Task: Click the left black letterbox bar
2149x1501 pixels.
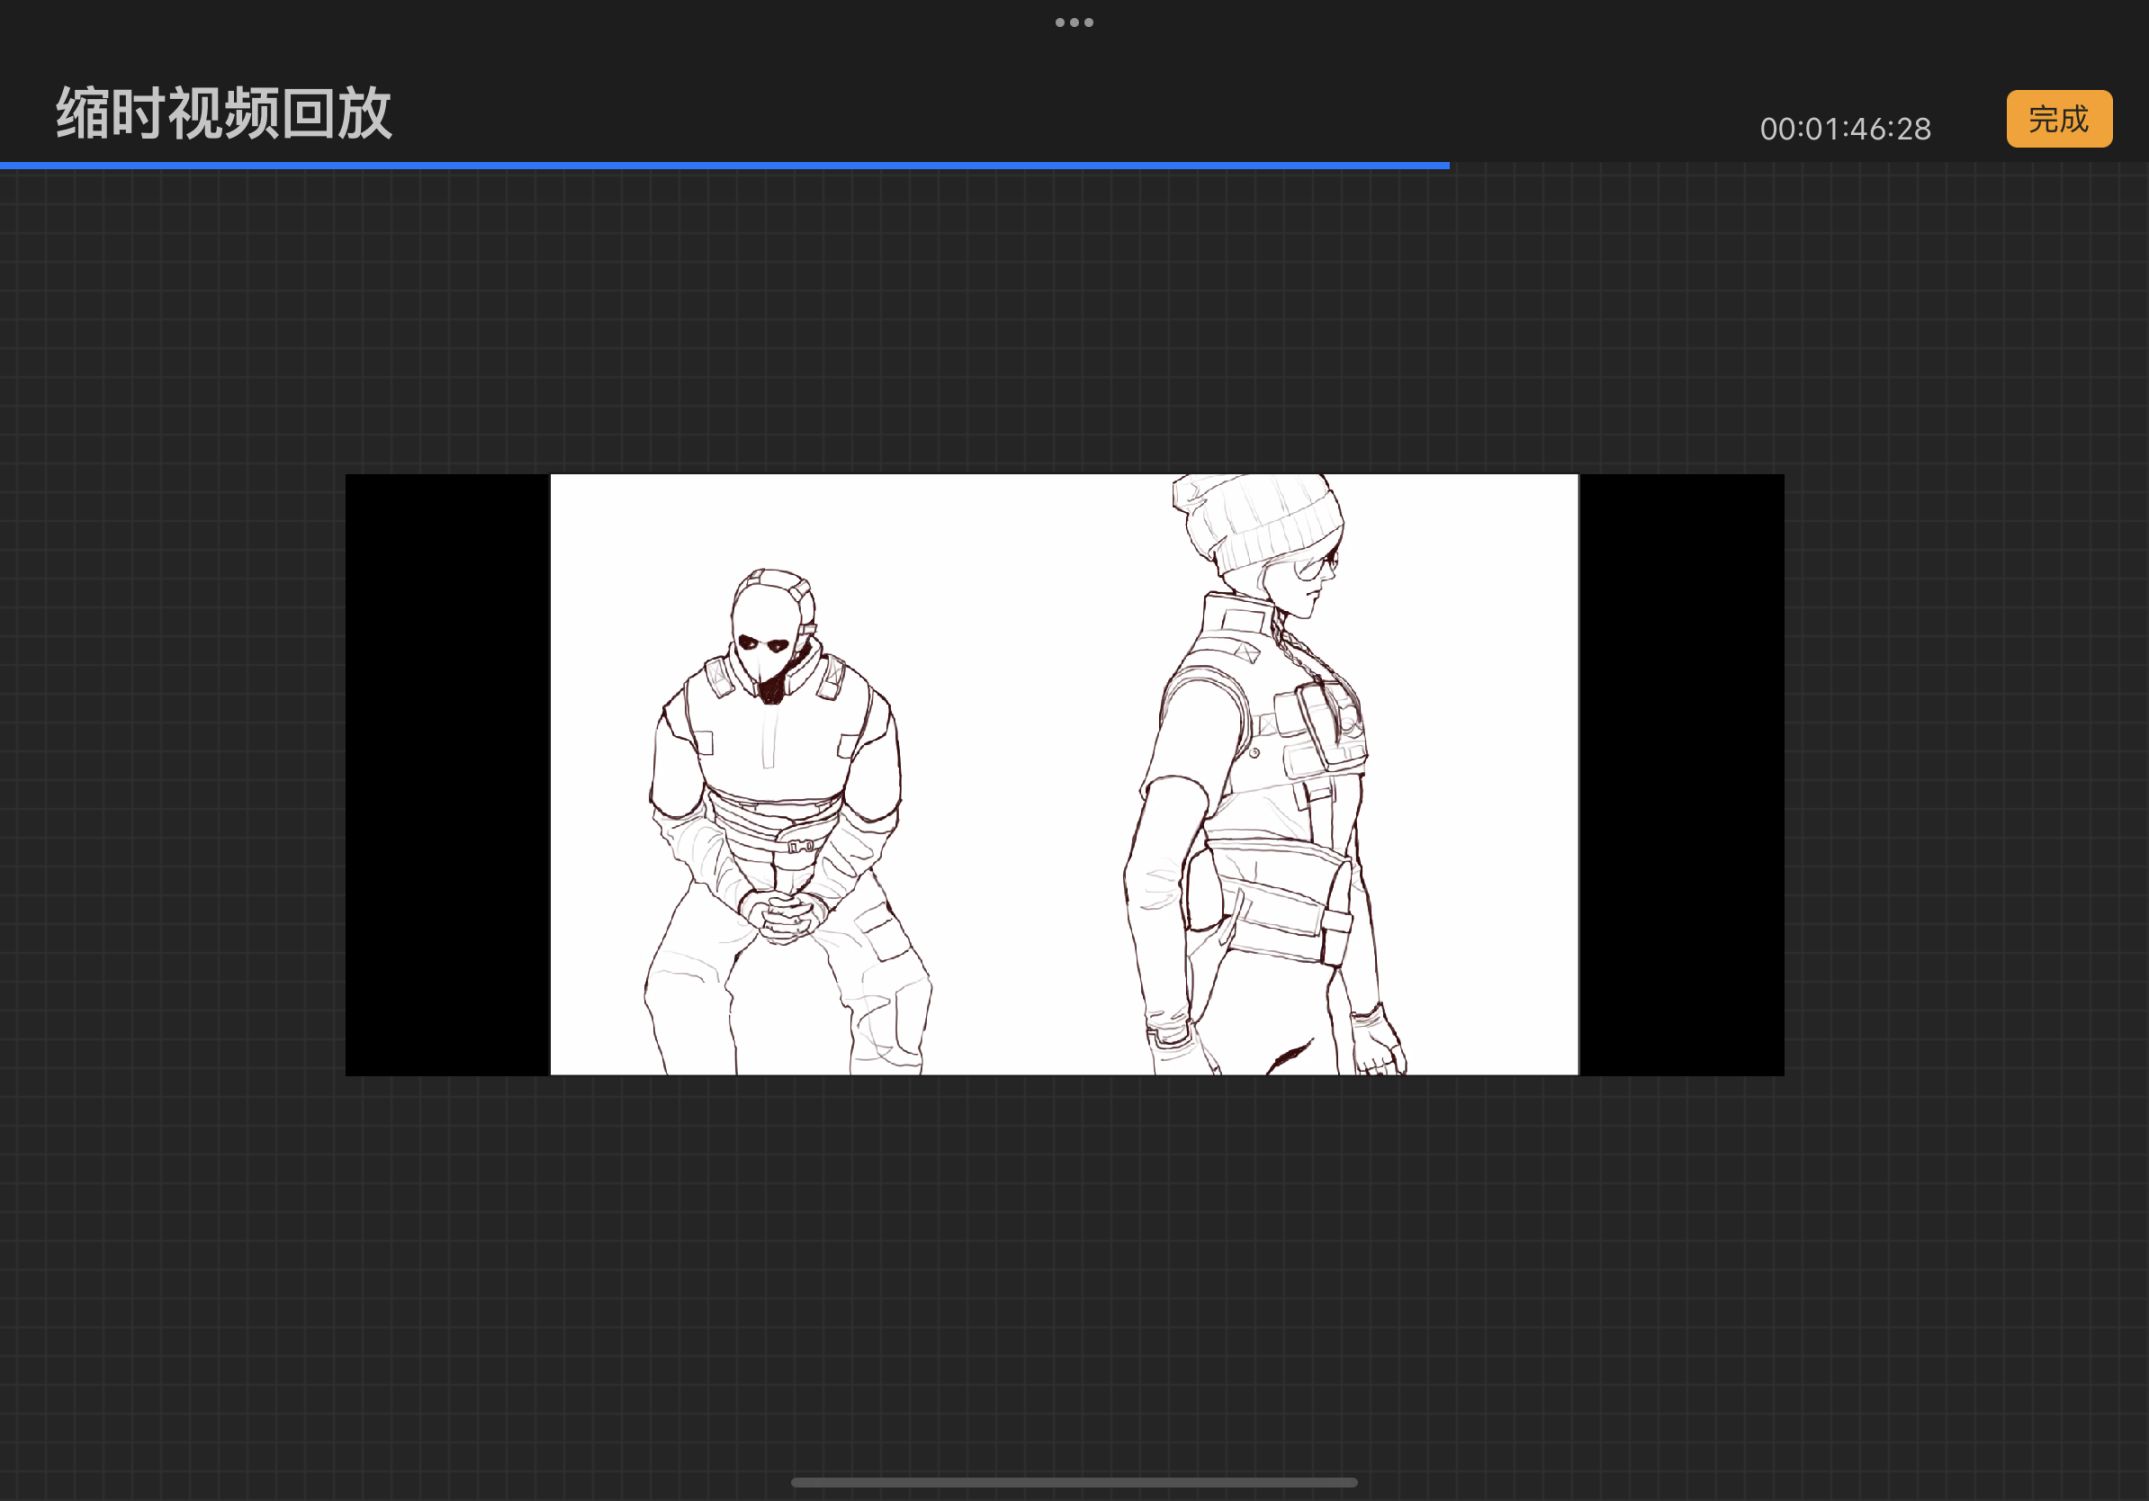Action: (447, 775)
